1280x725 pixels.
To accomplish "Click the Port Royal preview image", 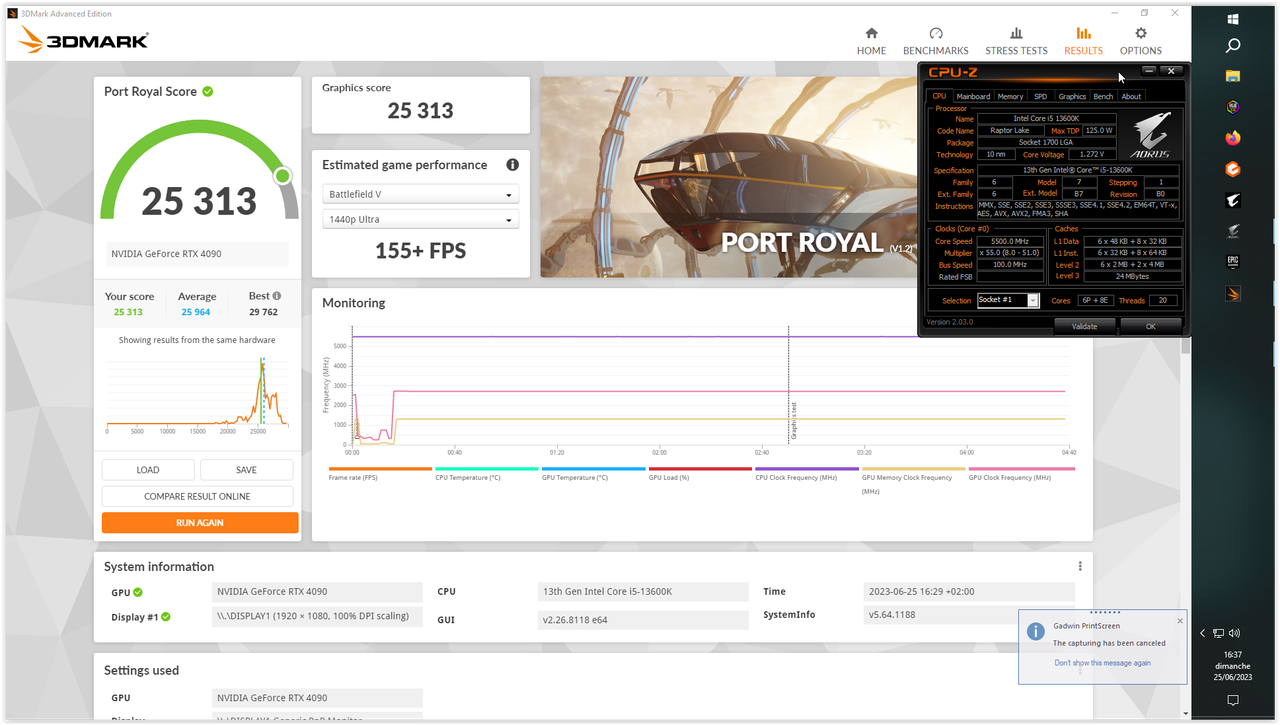I will (729, 177).
